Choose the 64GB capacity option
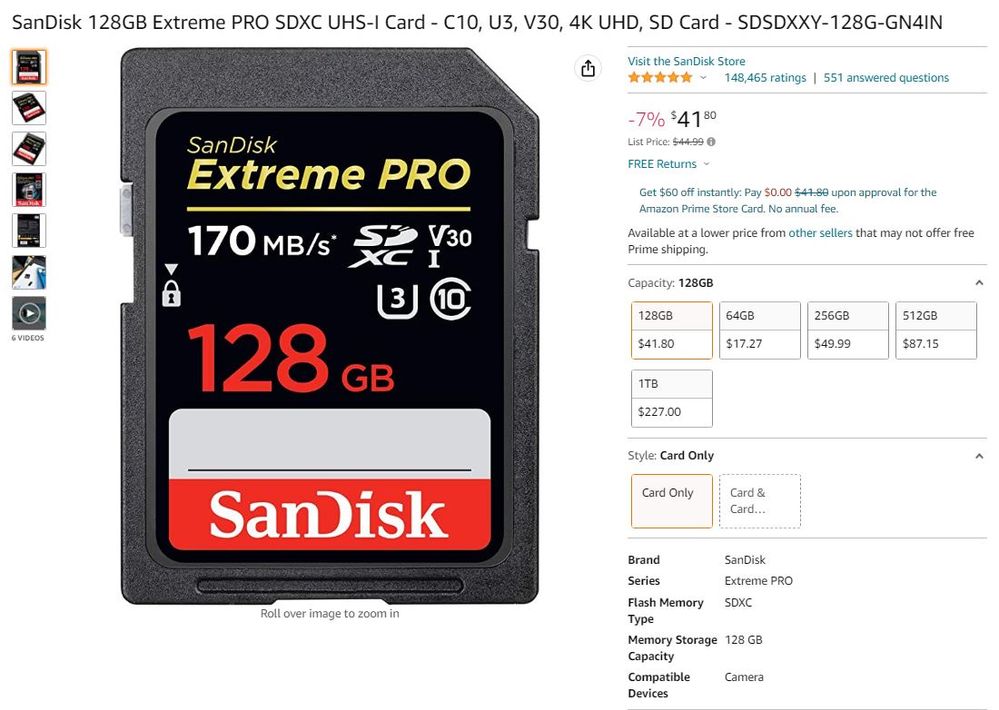Screen dimensions: 999x710 [759, 330]
